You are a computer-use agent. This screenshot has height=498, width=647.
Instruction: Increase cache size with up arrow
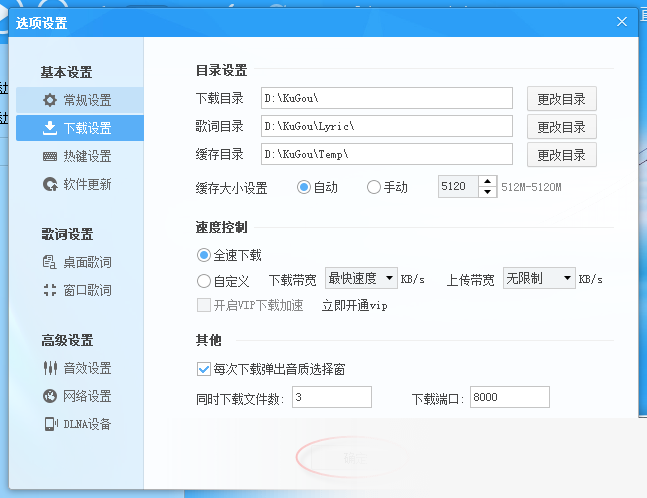tap(487, 182)
